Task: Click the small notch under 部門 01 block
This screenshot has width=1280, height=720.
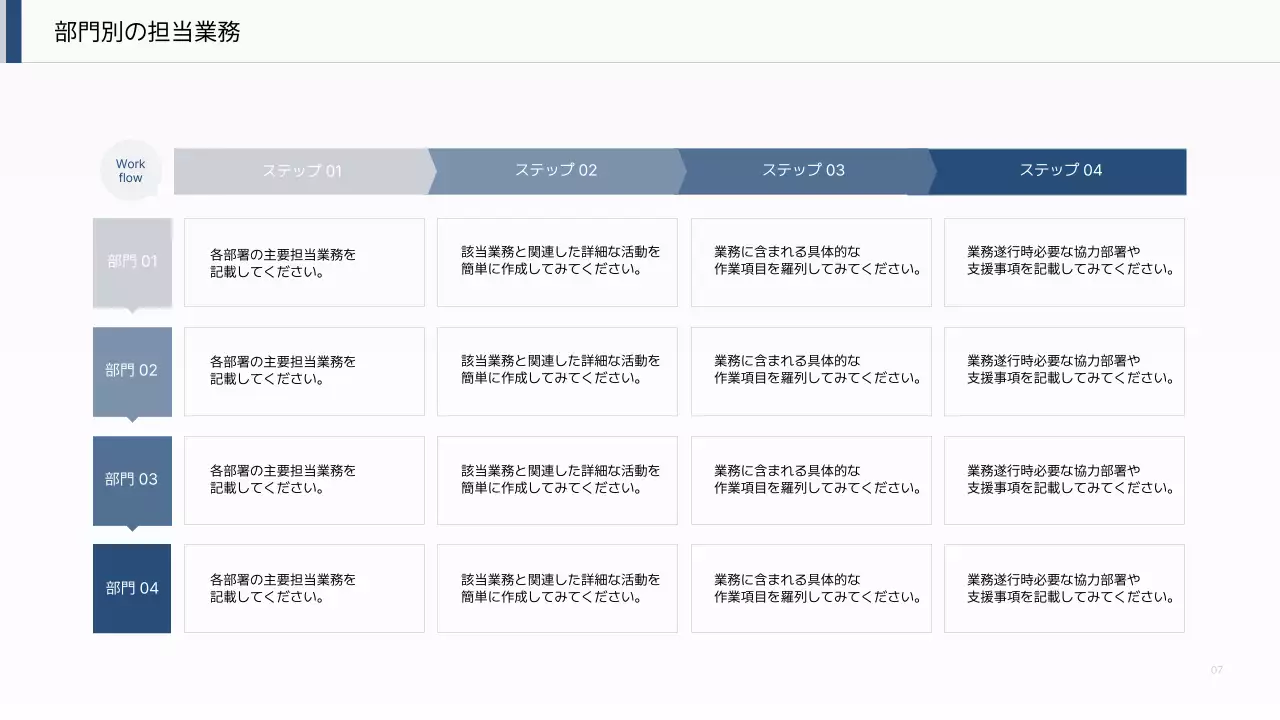Action: tap(132, 312)
